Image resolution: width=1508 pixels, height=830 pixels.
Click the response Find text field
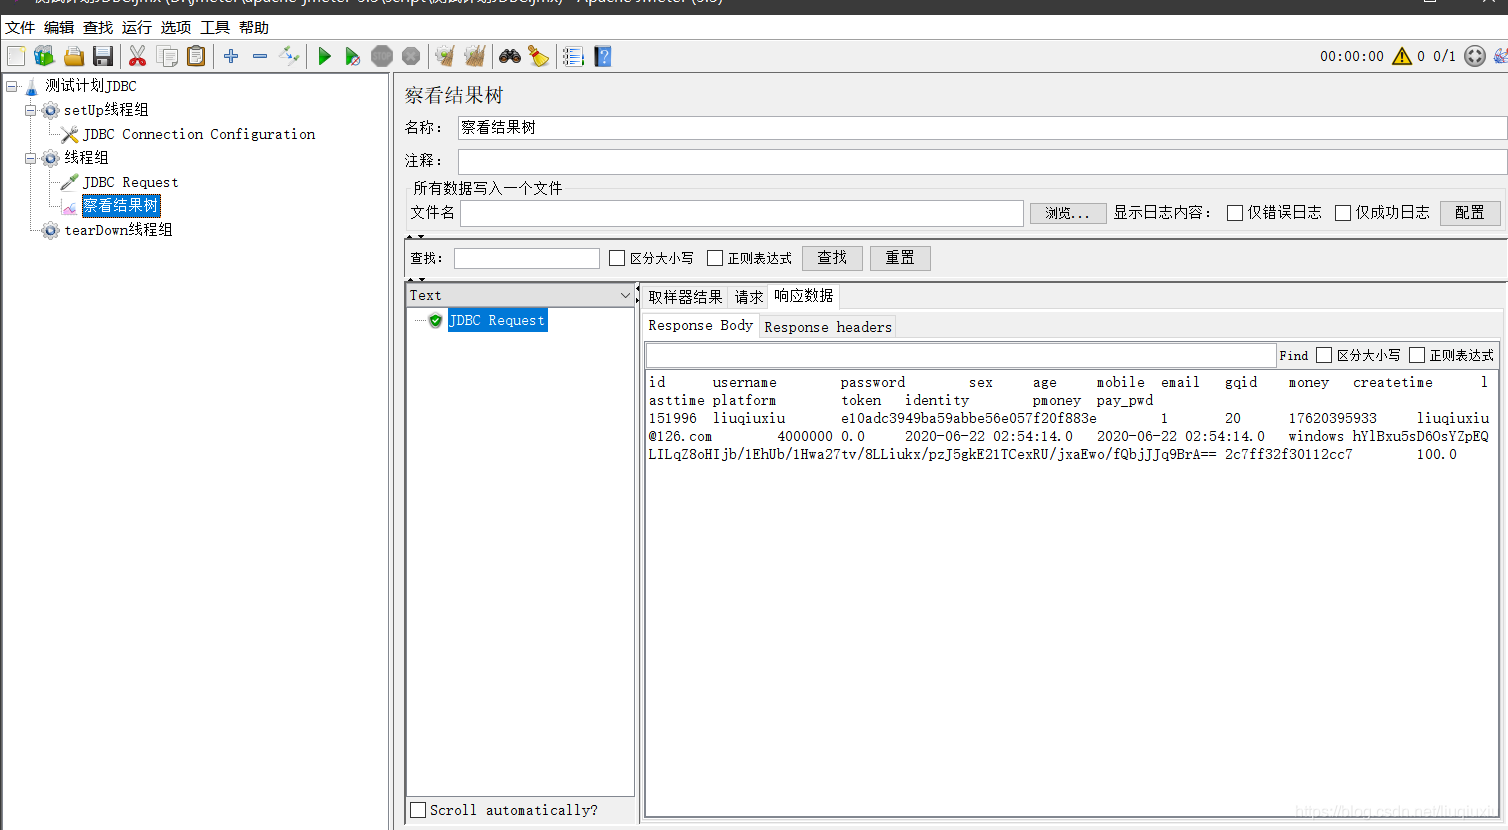click(x=961, y=355)
